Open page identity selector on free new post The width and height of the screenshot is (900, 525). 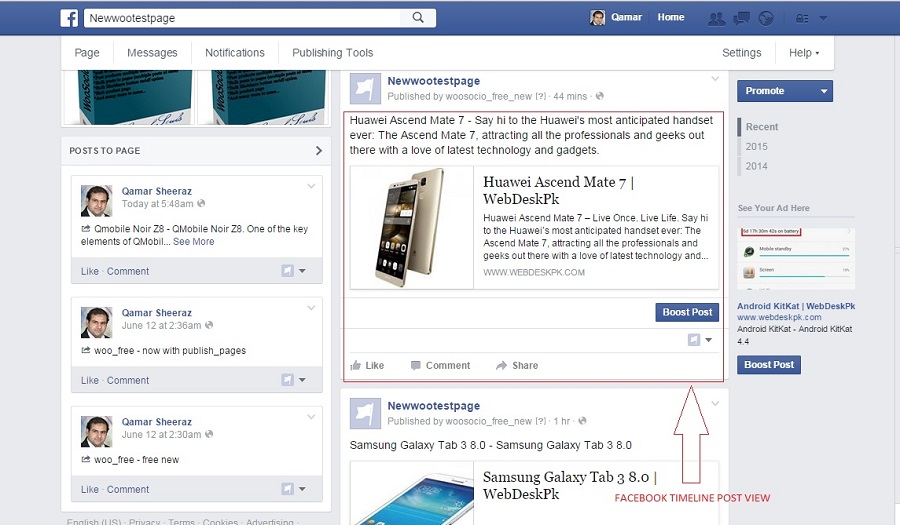click(x=293, y=489)
